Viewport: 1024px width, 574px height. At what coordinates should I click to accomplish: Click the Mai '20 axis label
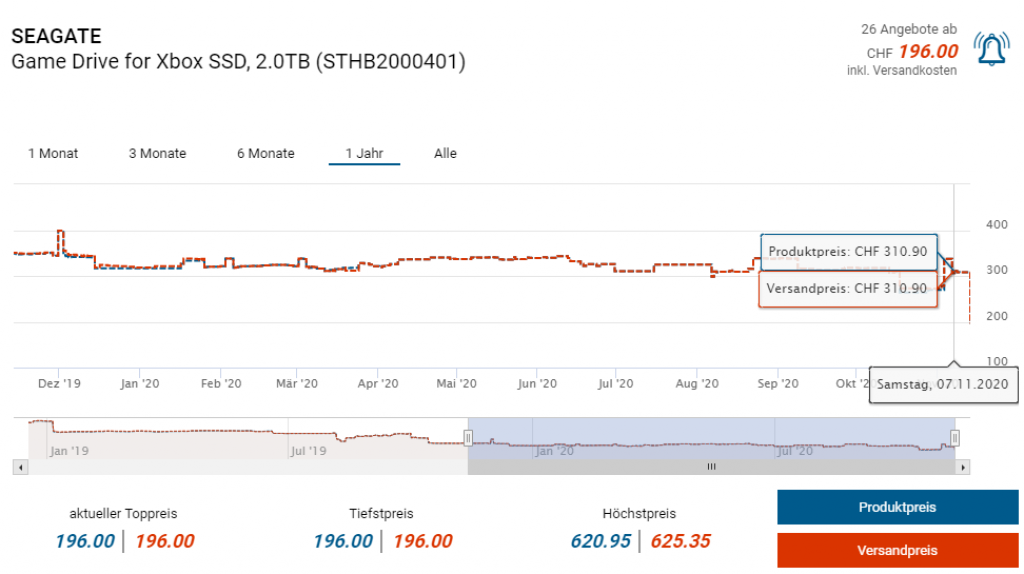click(457, 383)
